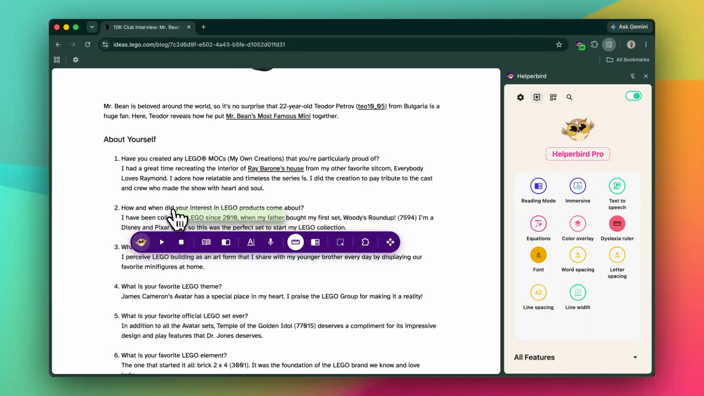The height and width of the screenshot is (396, 704).
Task: Click the reset icon on floating toolbar
Action: pyautogui.click(x=365, y=242)
